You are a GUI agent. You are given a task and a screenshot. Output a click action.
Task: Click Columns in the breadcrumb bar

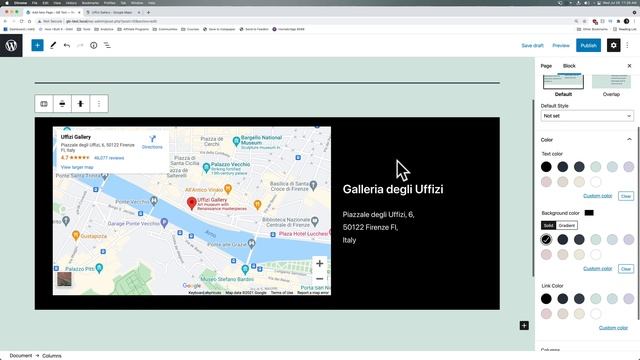52,356
